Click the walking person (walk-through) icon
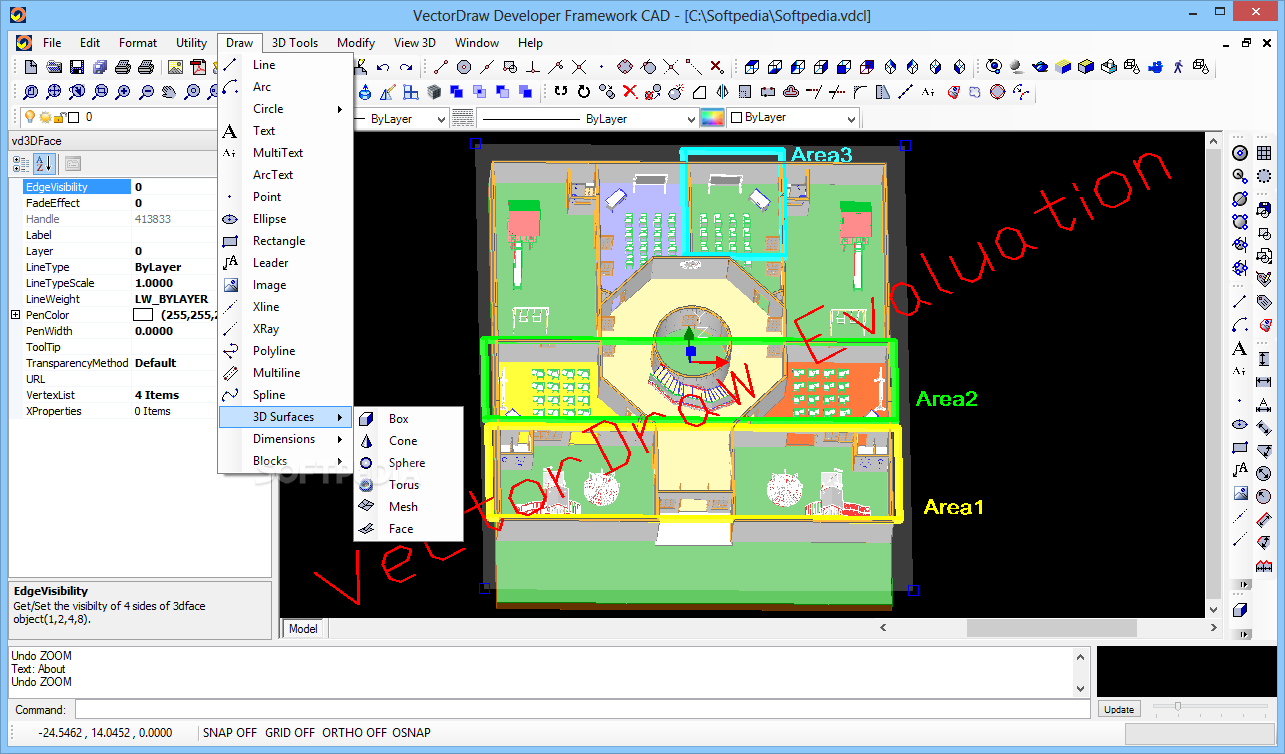Image resolution: width=1285 pixels, height=754 pixels. coord(1178,67)
